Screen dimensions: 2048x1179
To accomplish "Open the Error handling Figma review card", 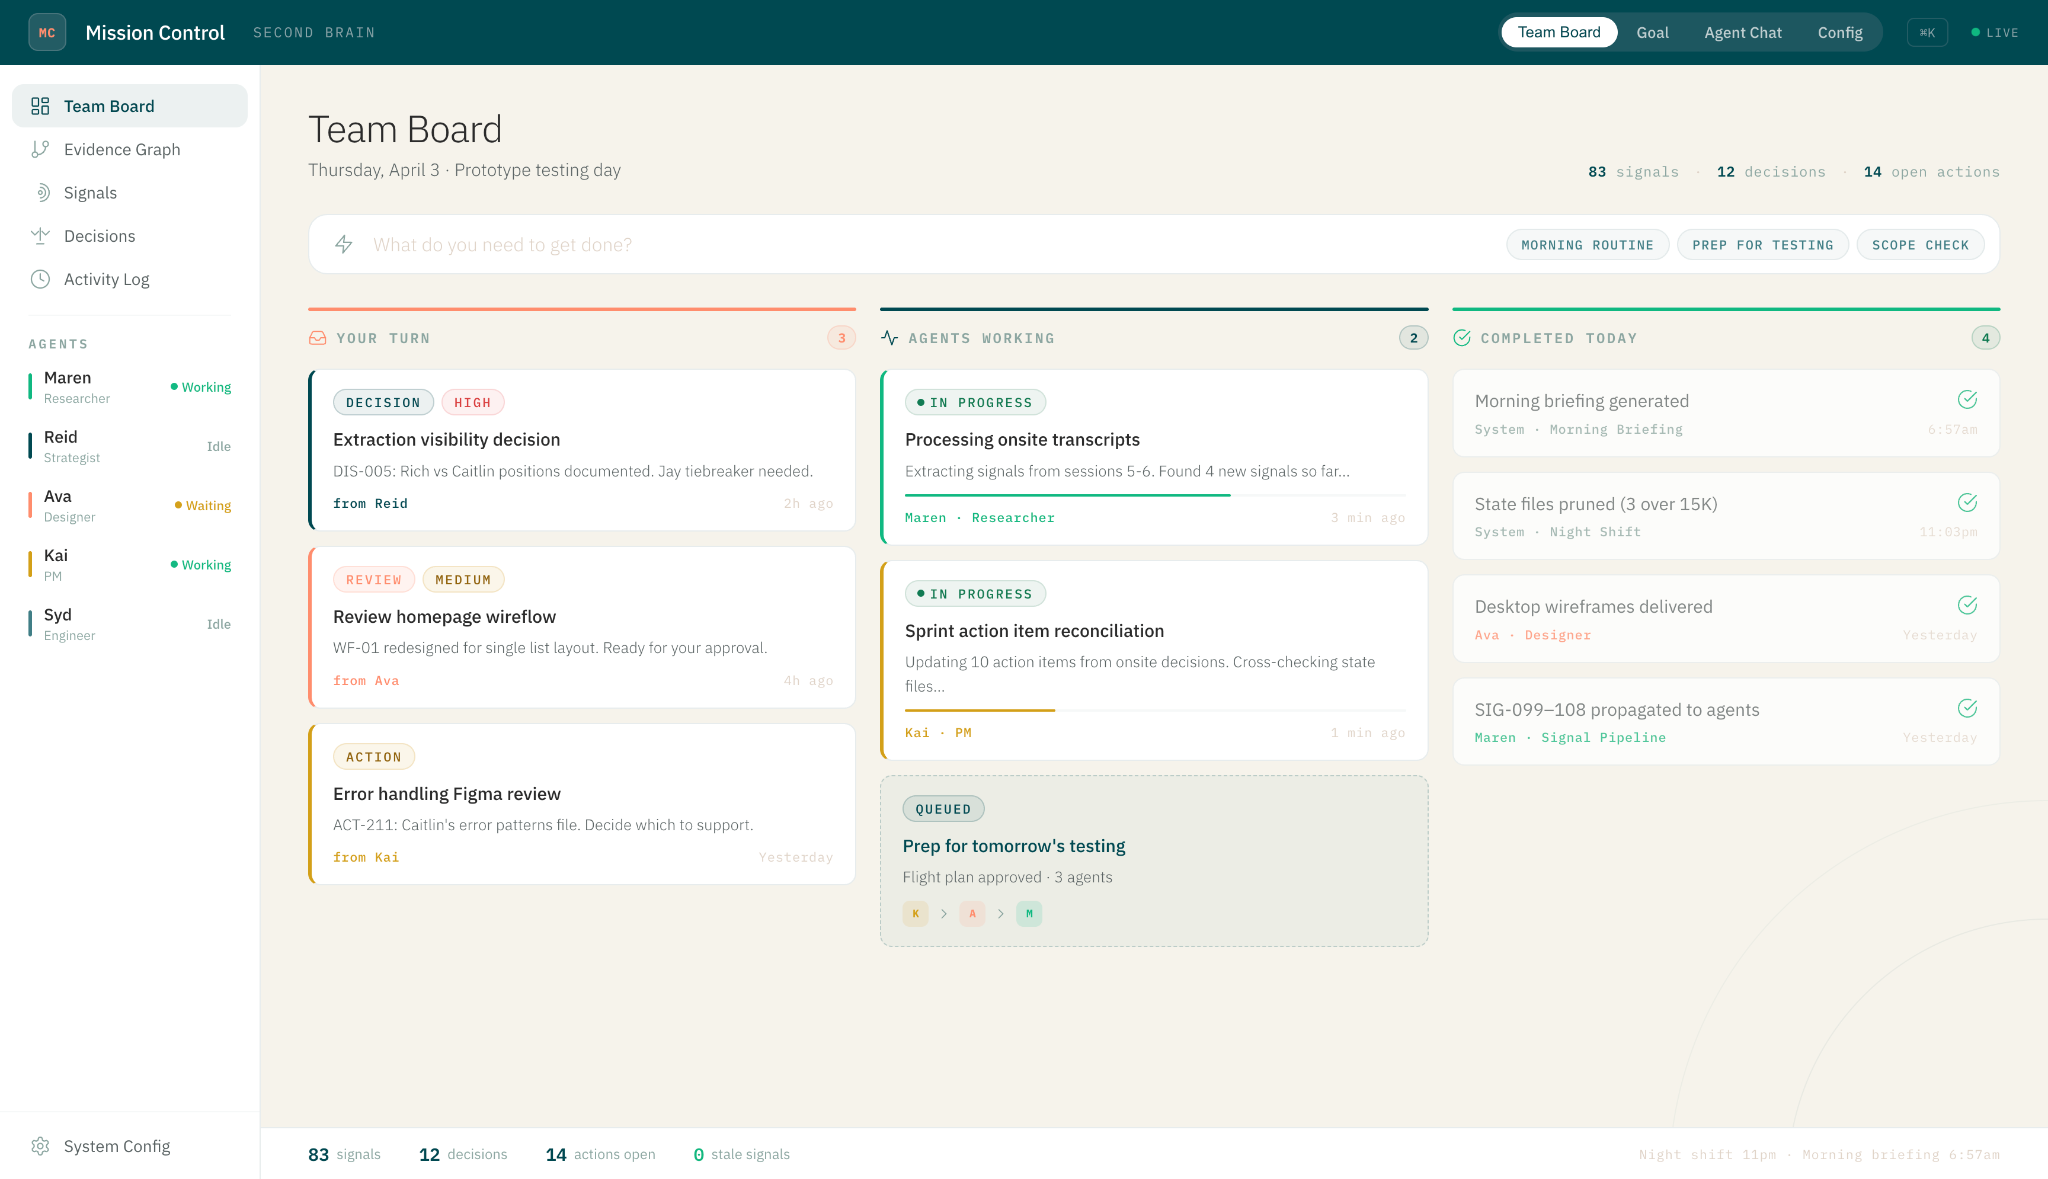I will 582,804.
